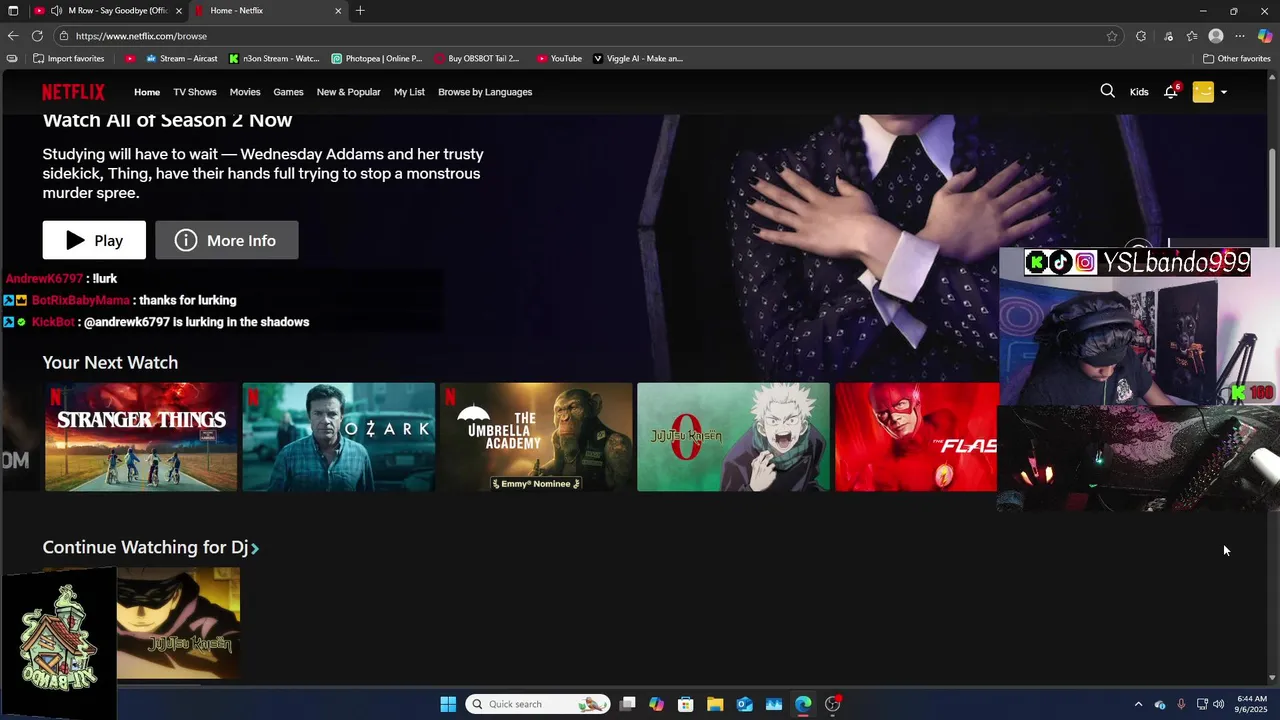Image resolution: width=1280 pixels, height=720 pixels.
Task: Click Continue Watching for Dj heading
Action: (145, 547)
